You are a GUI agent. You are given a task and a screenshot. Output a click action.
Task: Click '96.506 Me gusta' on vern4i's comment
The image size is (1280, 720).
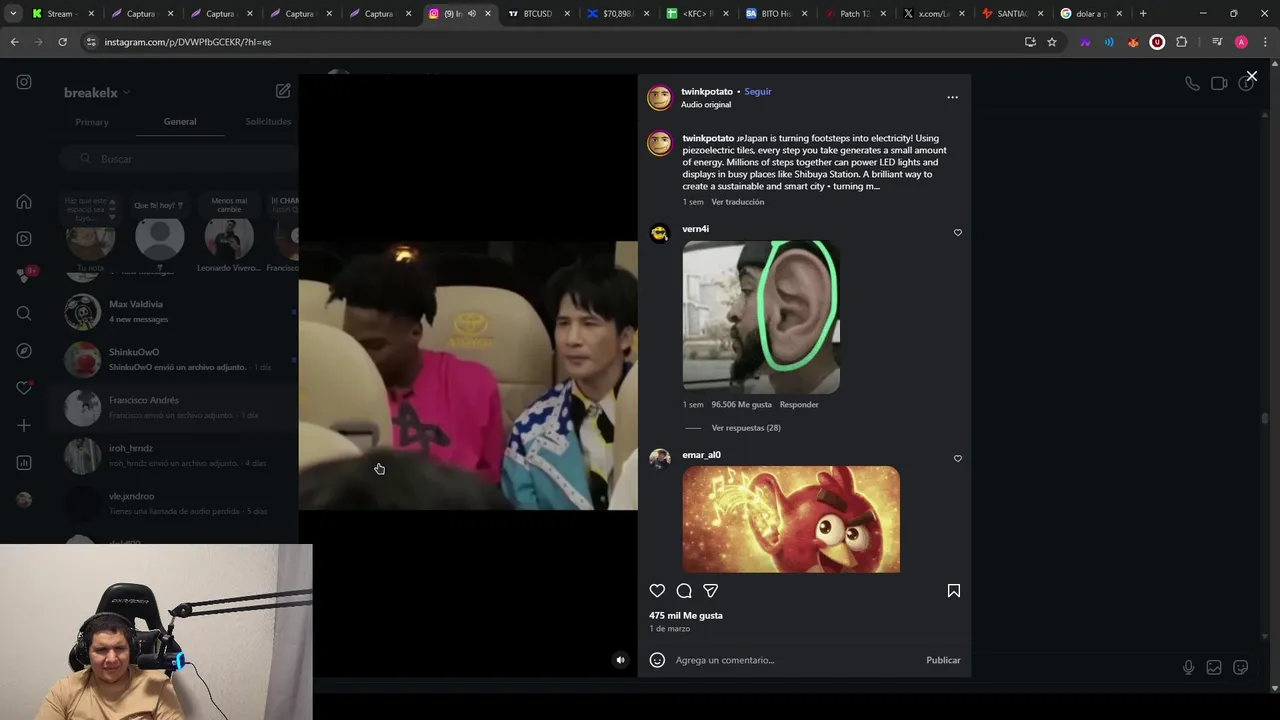[x=741, y=405]
